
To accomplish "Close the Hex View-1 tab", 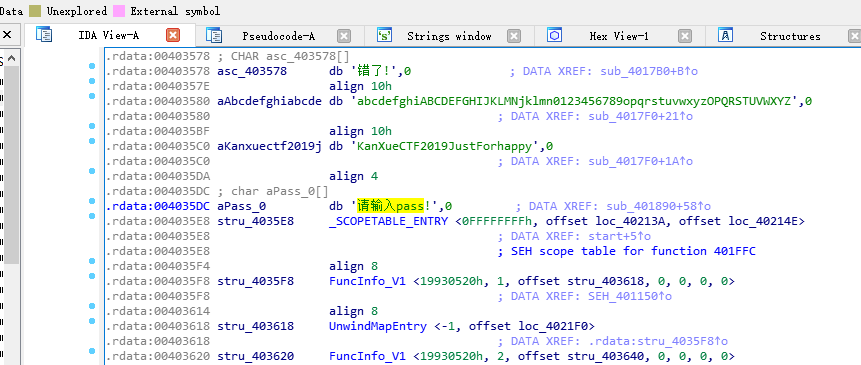I will coord(685,36).
